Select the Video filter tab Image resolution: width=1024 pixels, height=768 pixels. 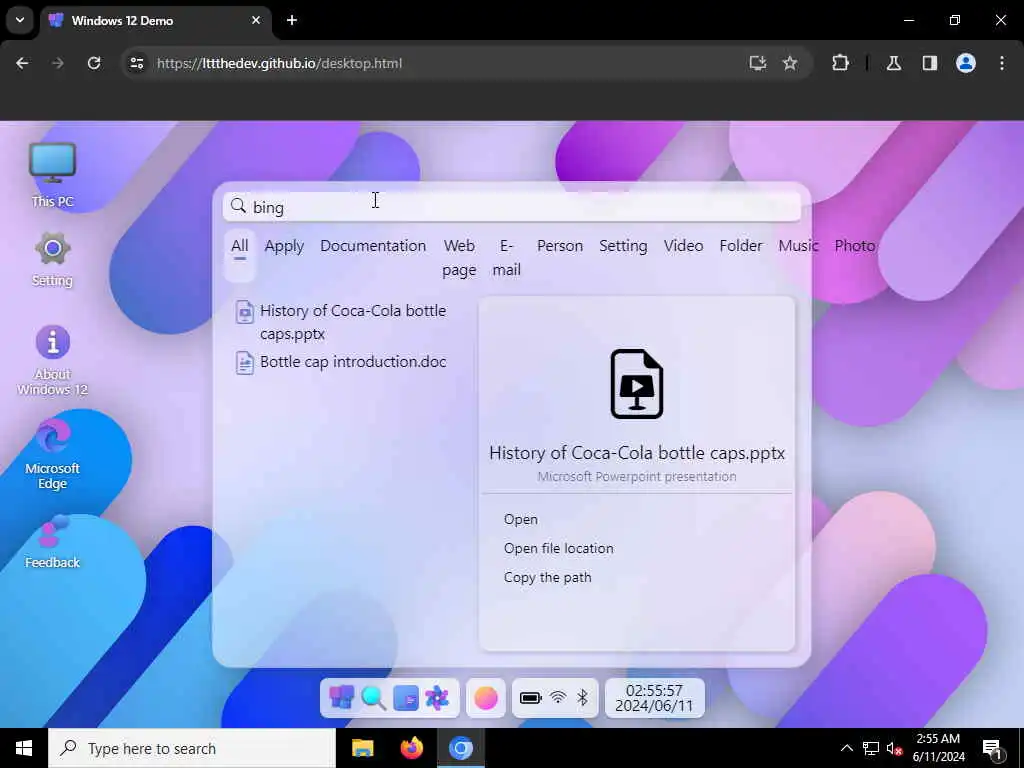pyautogui.click(x=683, y=246)
